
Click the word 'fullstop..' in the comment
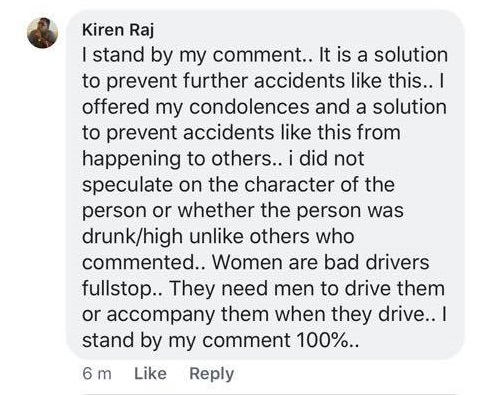pyautogui.click(x=123, y=289)
